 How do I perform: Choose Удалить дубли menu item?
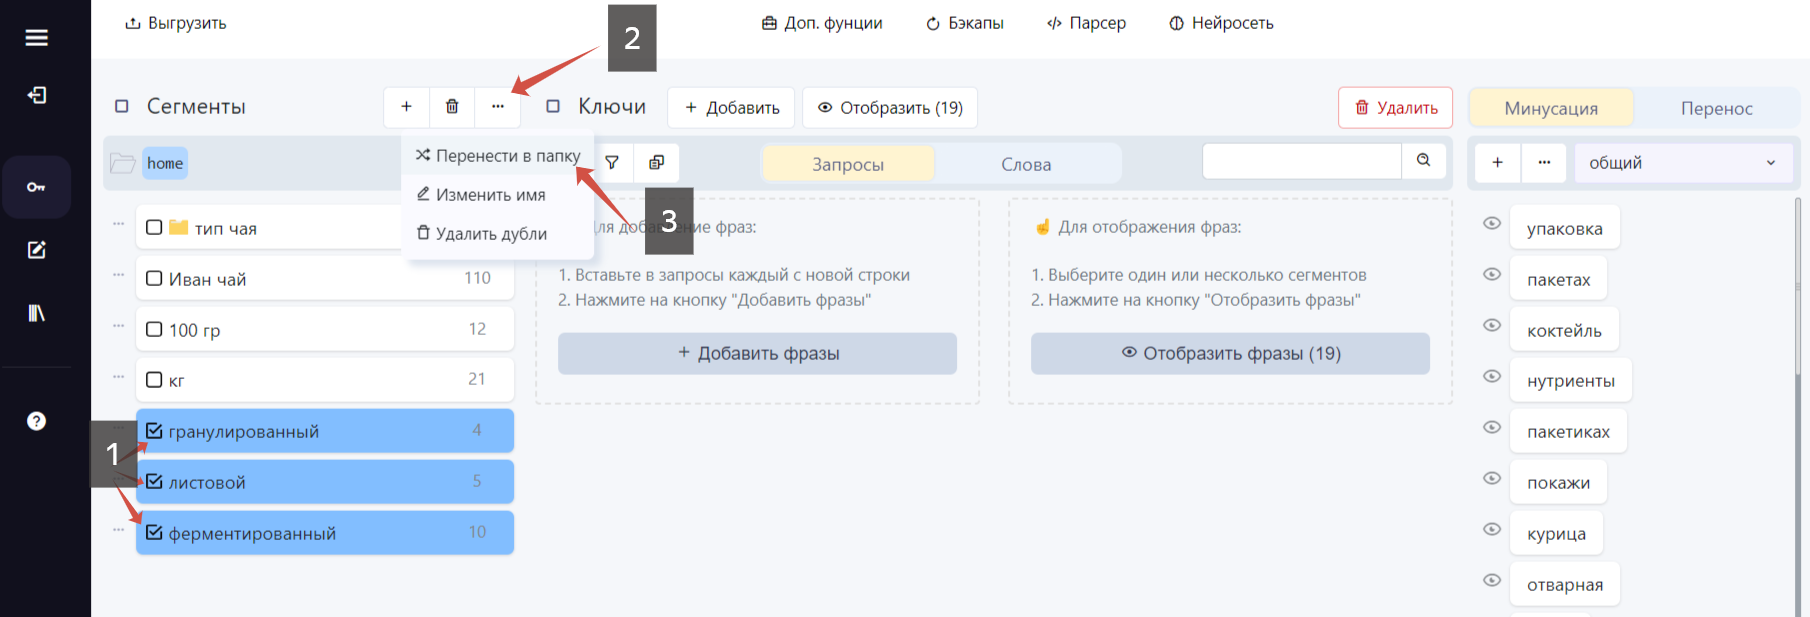(498, 234)
